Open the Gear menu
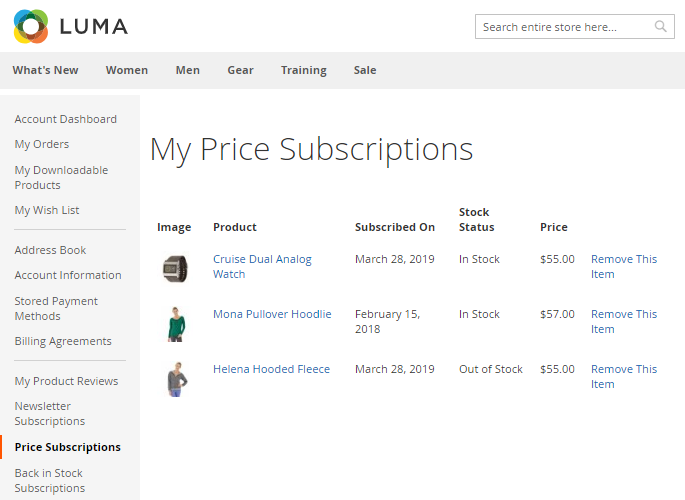 [x=240, y=70]
